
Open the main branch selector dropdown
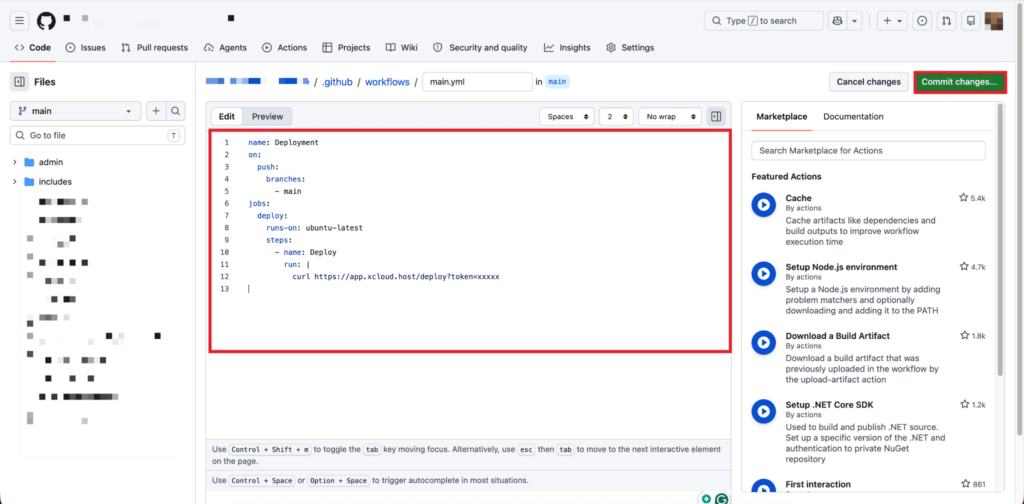tap(76, 111)
